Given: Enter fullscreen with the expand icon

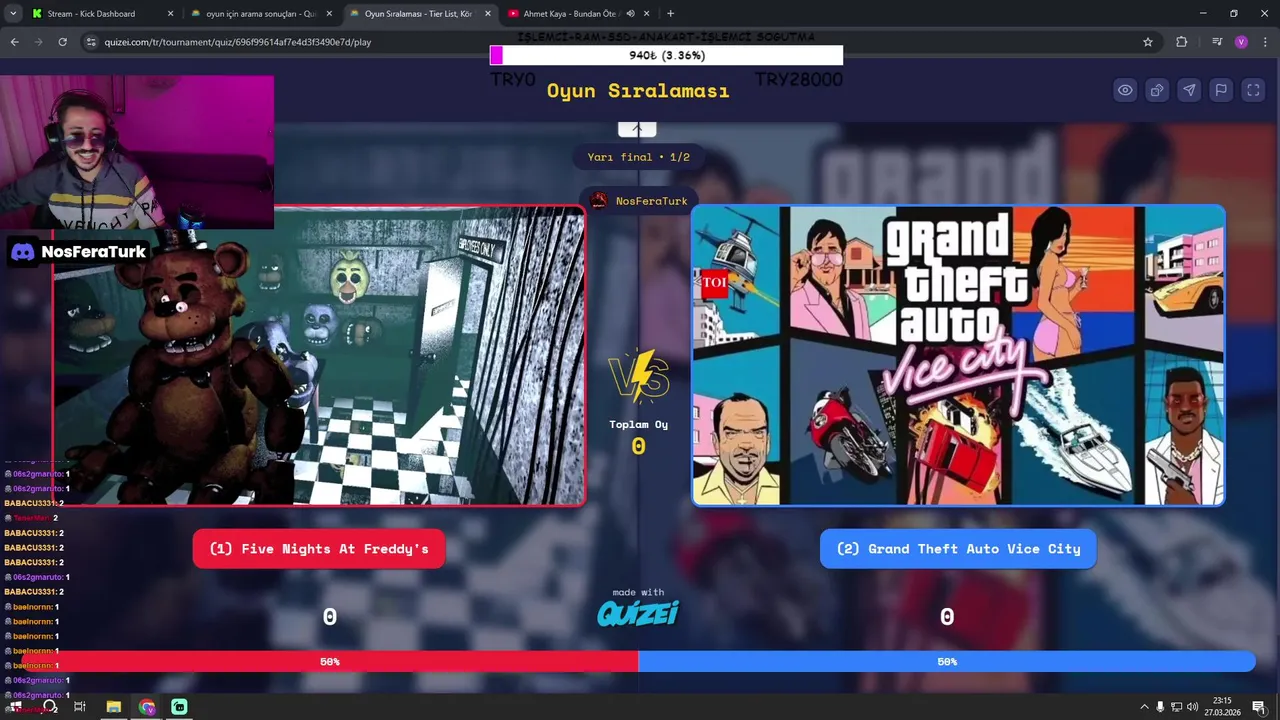Looking at the screenshot, I should (1253, 90).
